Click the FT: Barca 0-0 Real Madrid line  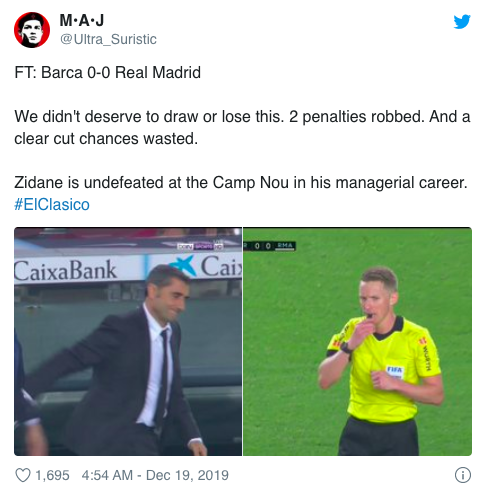tap(108, 72)
